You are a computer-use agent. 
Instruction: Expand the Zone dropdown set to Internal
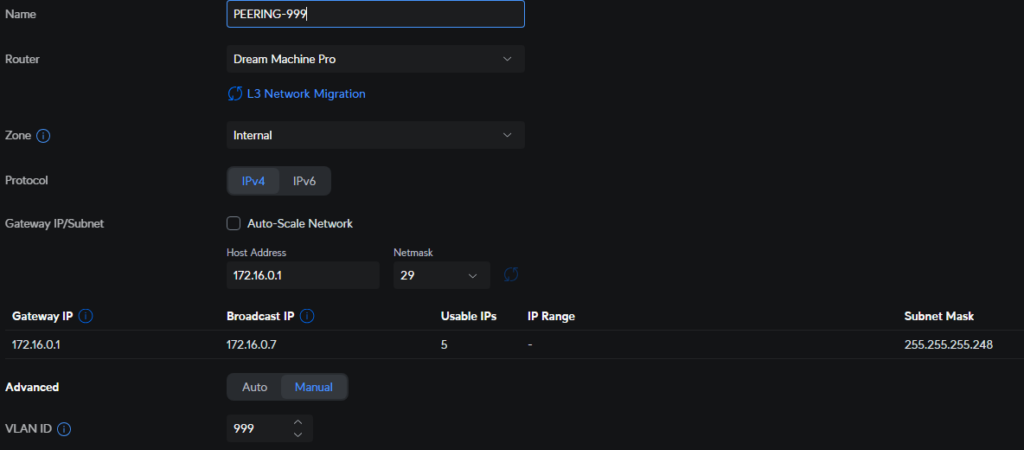click(375, 135)
